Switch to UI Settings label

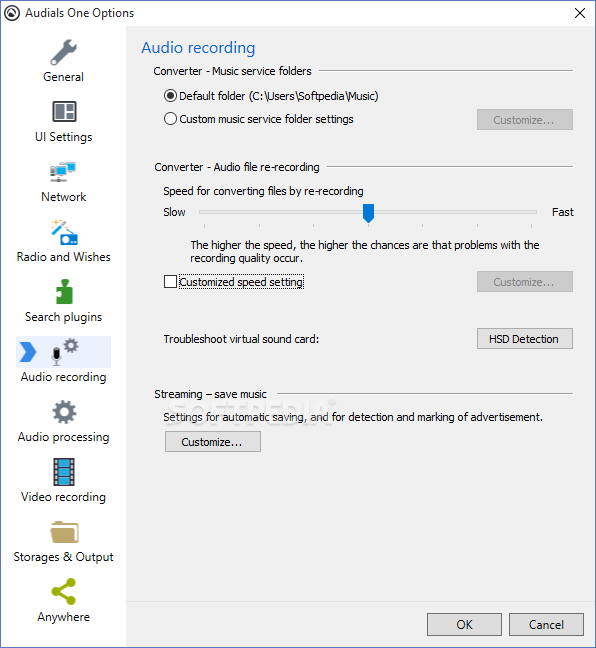click(63, 137)
